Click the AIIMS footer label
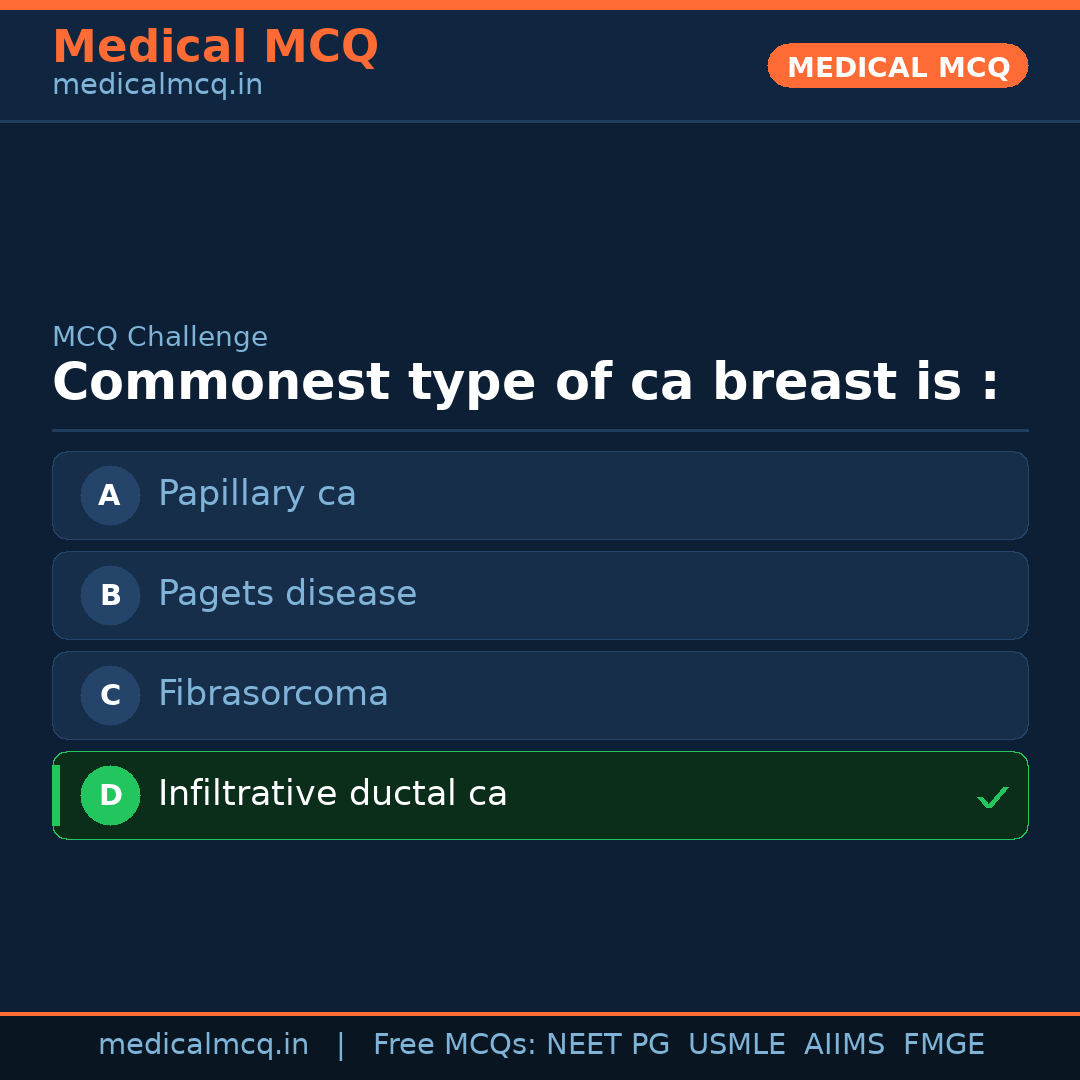The height and width of the screenshot is (1080, 1080). (x=845, y=1043)
